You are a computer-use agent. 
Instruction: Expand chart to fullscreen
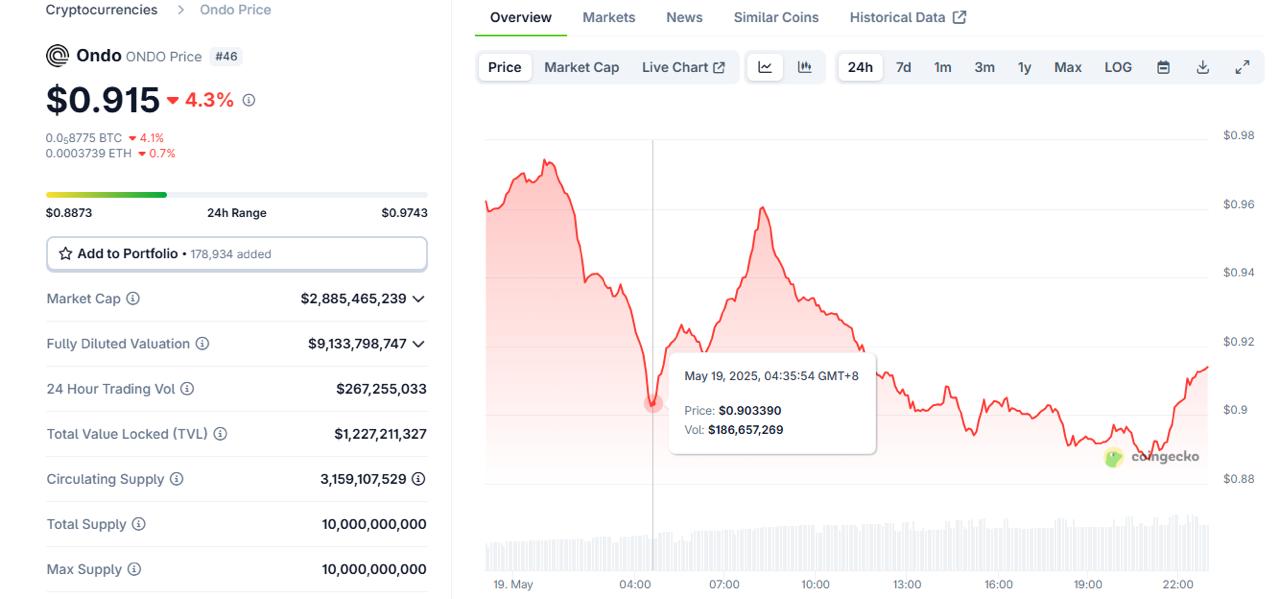point(1242,67)
